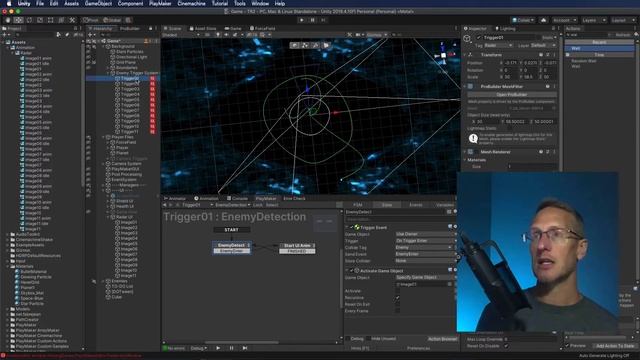
Task: Click the Hierarchy create plus button
Action: pyautogui.click(x=90, y=35)
